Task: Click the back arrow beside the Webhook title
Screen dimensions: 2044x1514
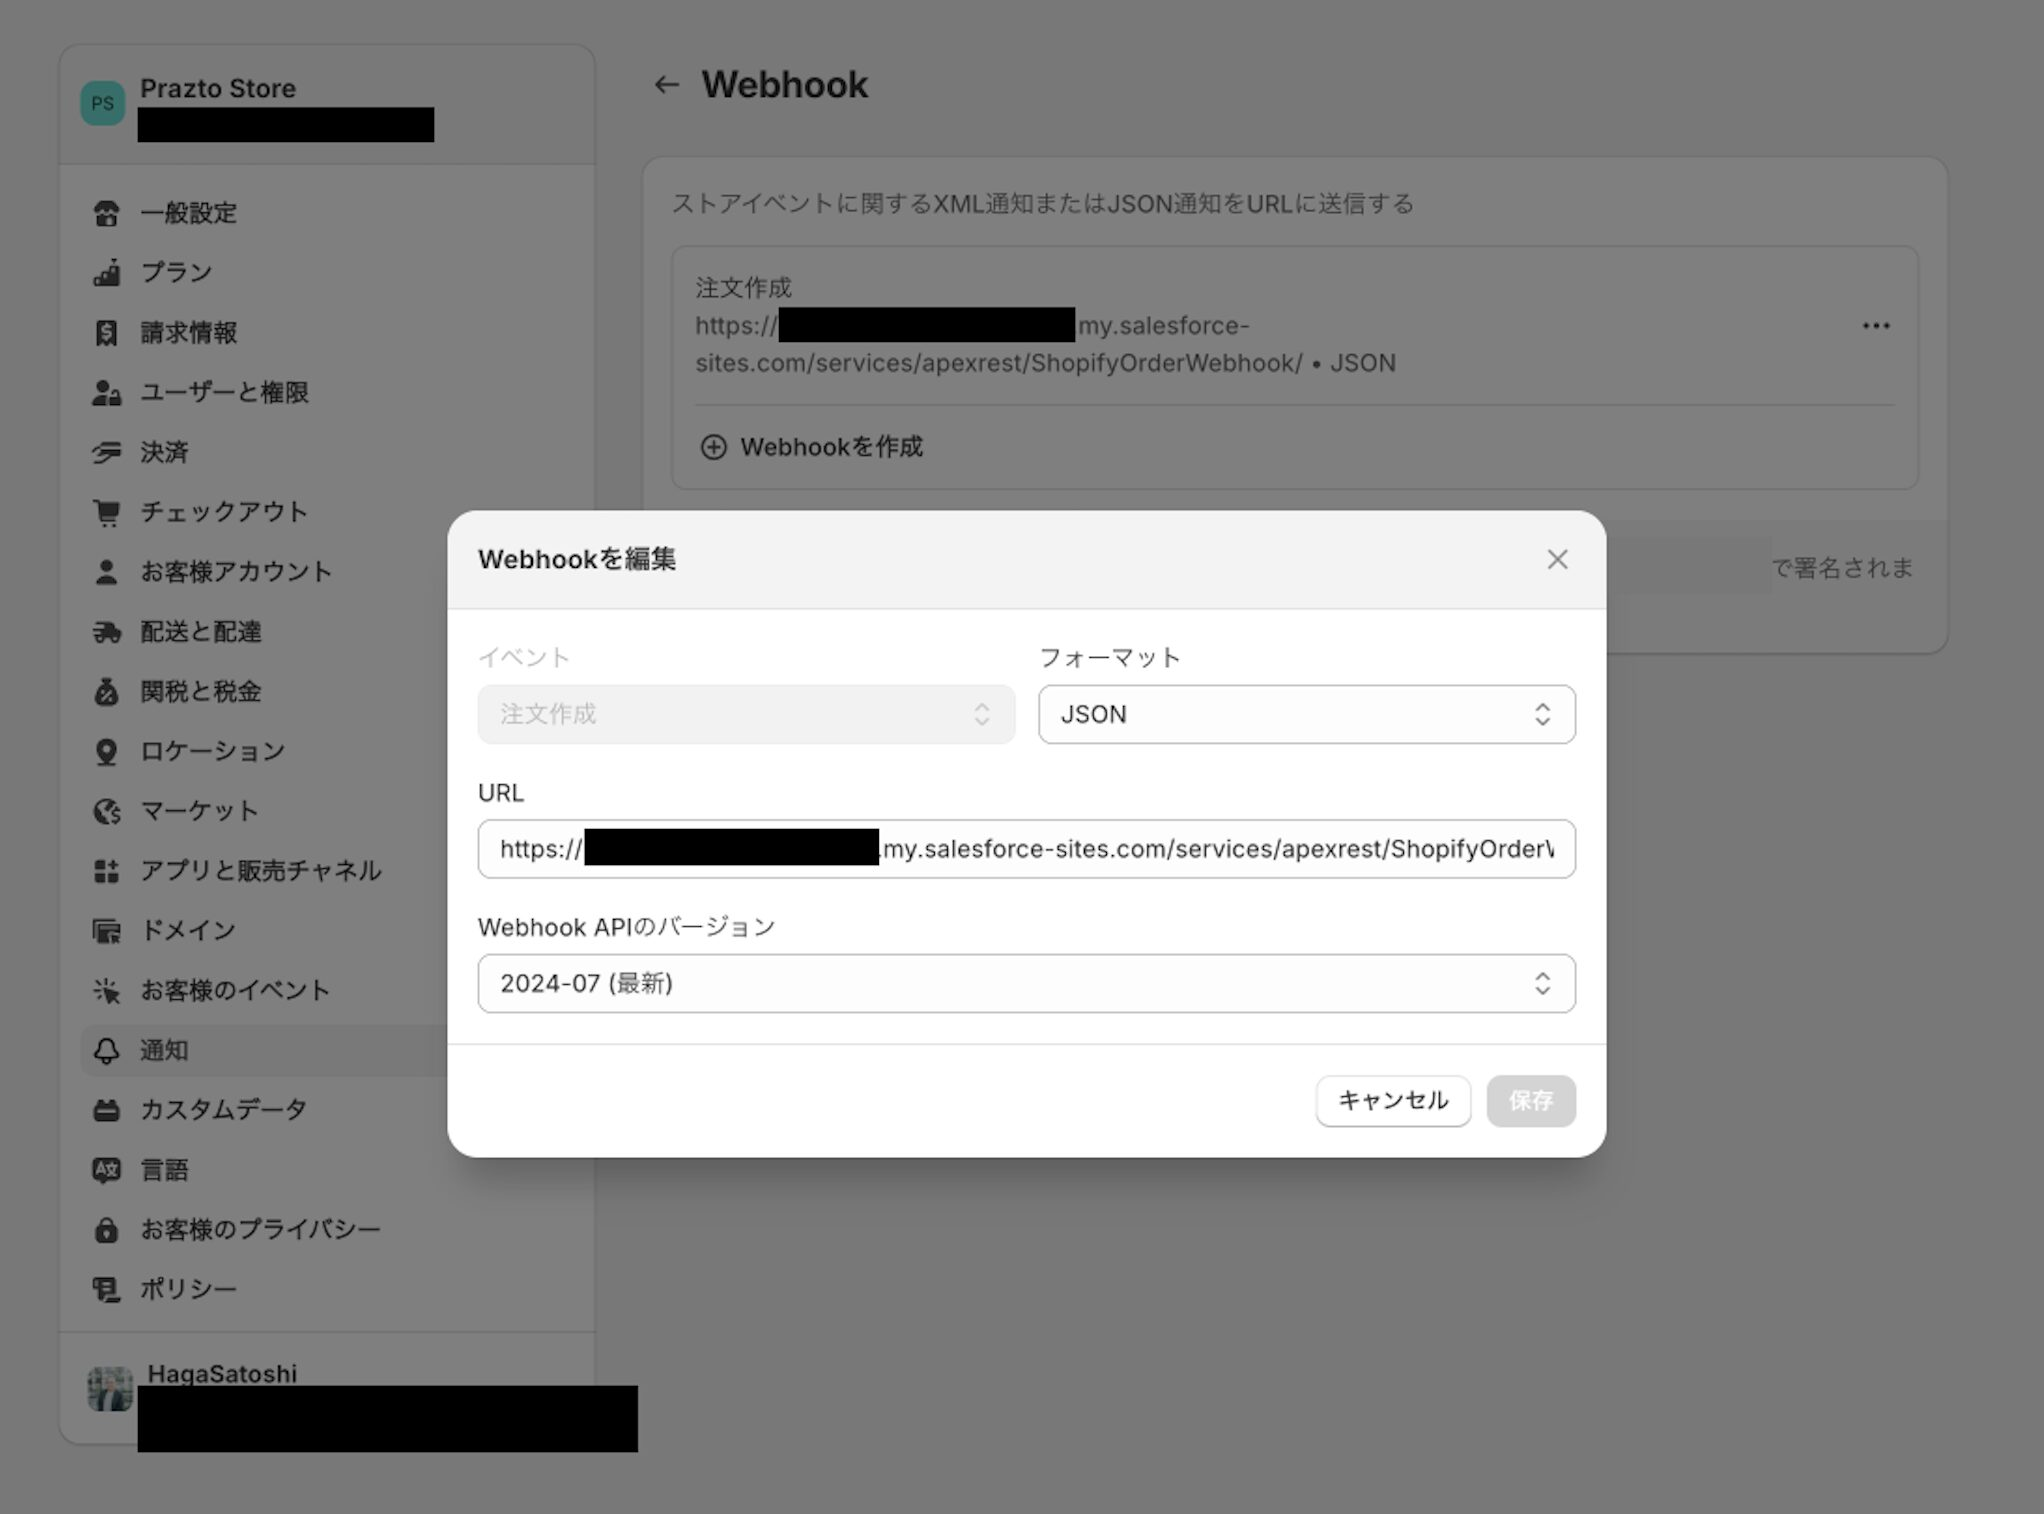Action: coord(666,85)
